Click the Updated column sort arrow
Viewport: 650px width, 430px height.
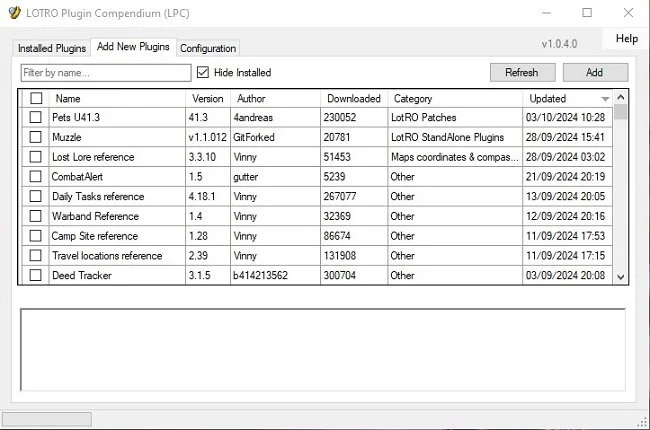605,99
